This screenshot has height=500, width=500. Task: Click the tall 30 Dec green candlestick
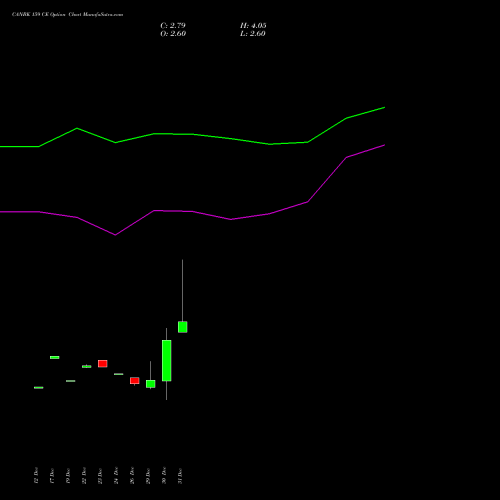click(x=166, y=360)
